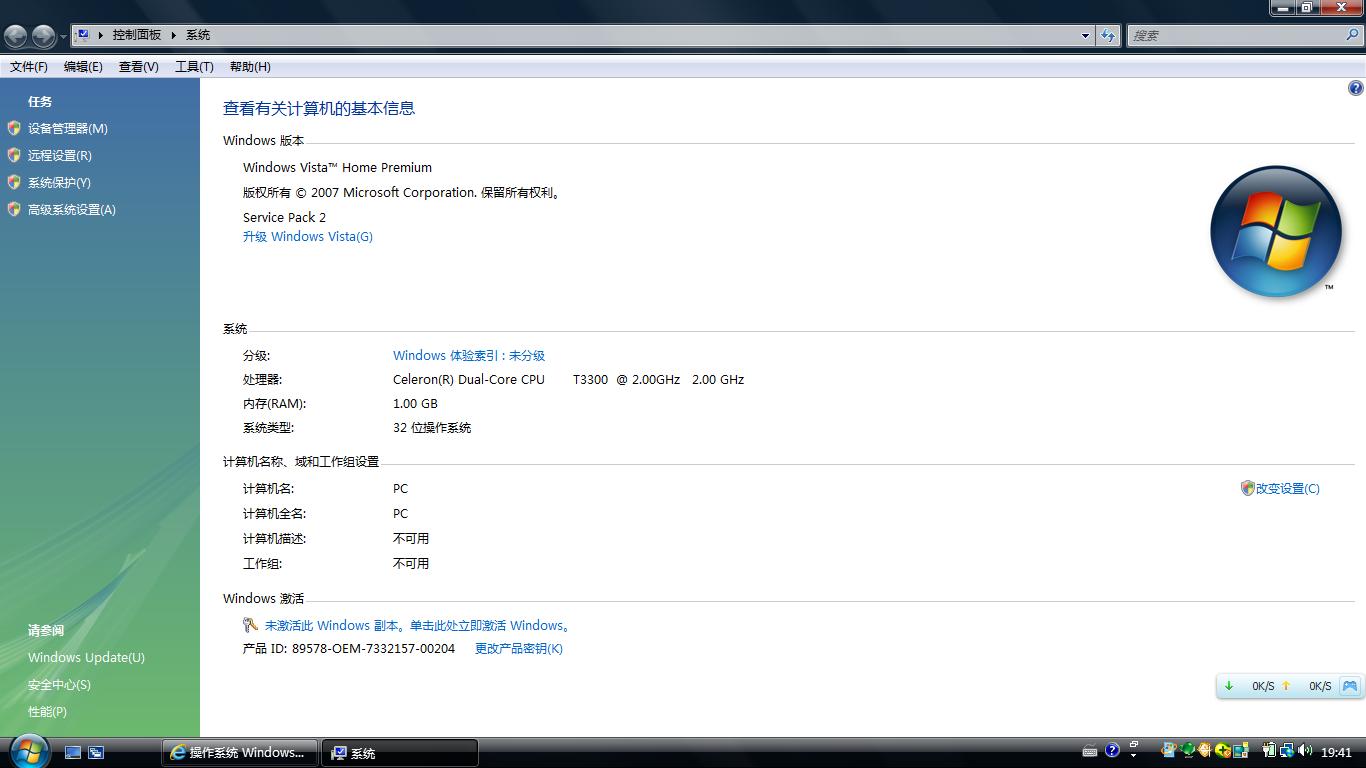Screen dimensions: 1366x768
Task: Click the shield icon next to 远程设置
Action: pos(14,155)
